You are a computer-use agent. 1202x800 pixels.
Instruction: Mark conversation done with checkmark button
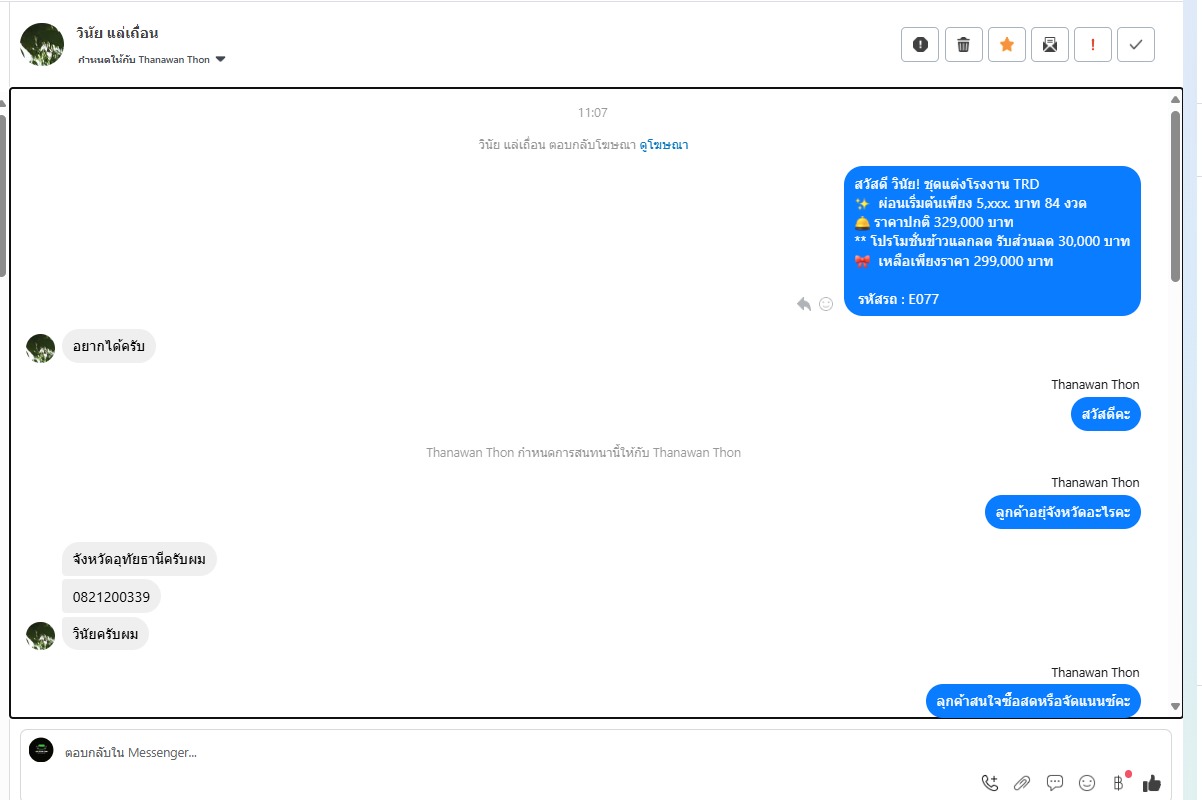click(1136, 44)
